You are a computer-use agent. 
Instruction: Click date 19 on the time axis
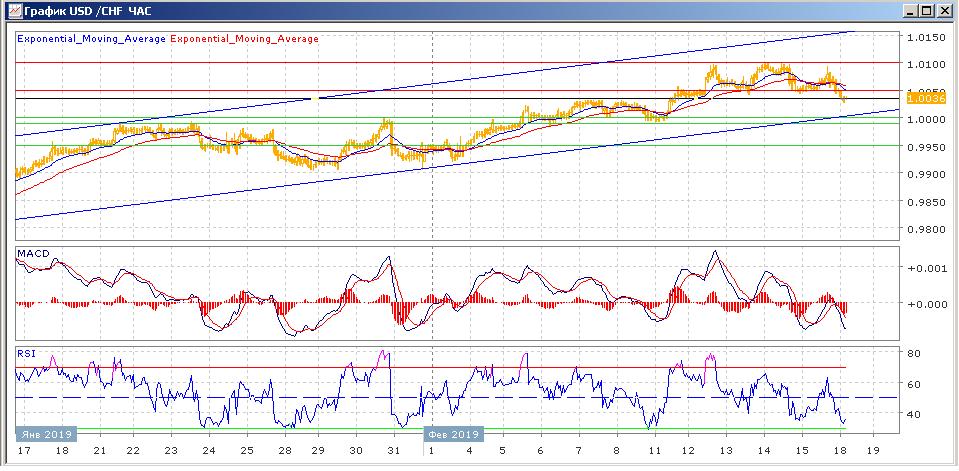(873, 451)
